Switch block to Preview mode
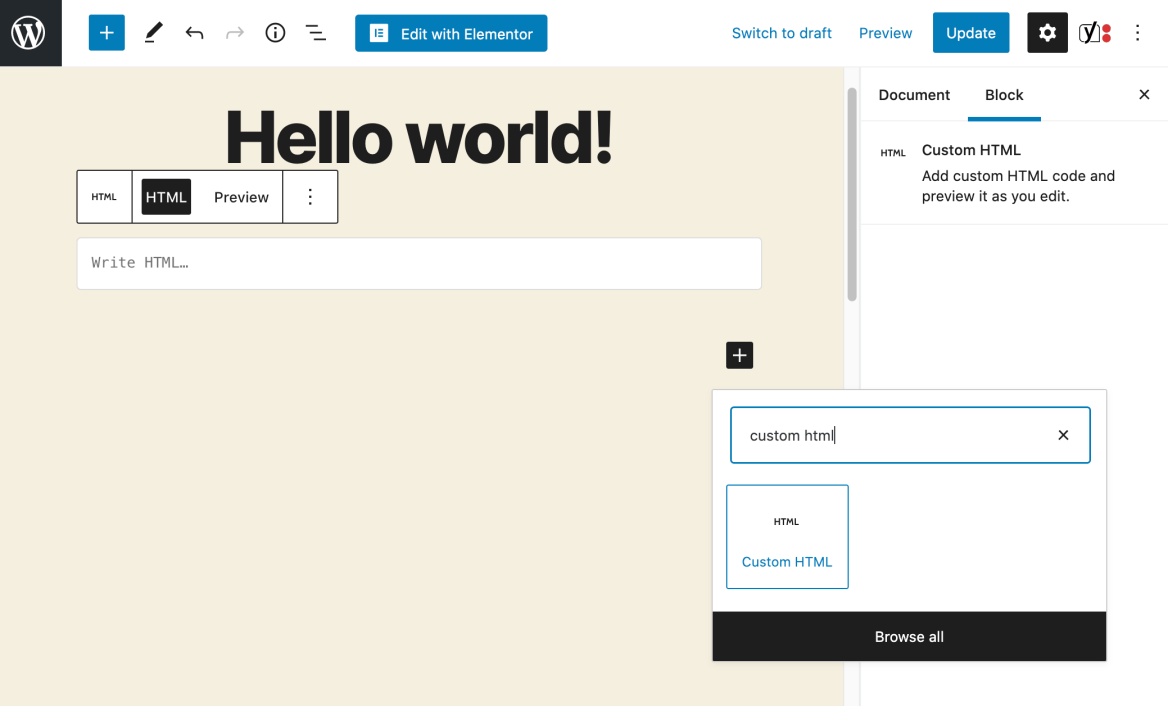Image resolution: width=1168 pixels, height=706 pixels. coord(241,197)
